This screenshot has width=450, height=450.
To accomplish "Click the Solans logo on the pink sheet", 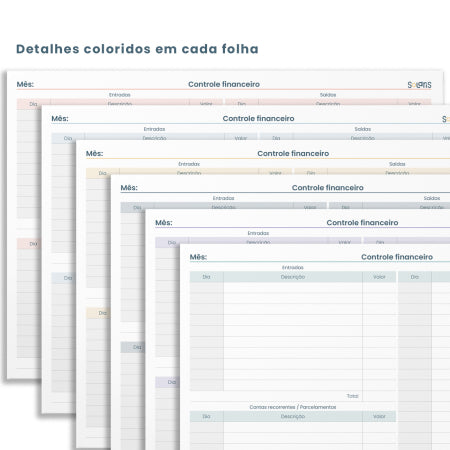I will click(419, 85).
